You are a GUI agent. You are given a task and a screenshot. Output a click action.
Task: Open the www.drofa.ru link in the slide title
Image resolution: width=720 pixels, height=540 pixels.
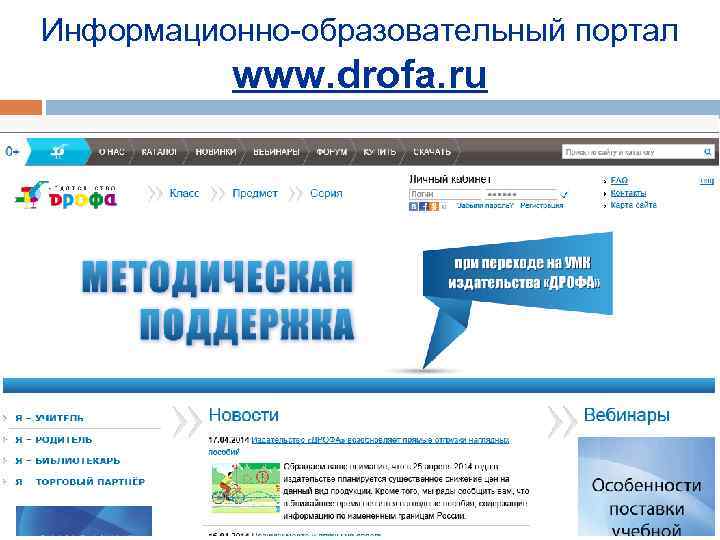[360, 76]
